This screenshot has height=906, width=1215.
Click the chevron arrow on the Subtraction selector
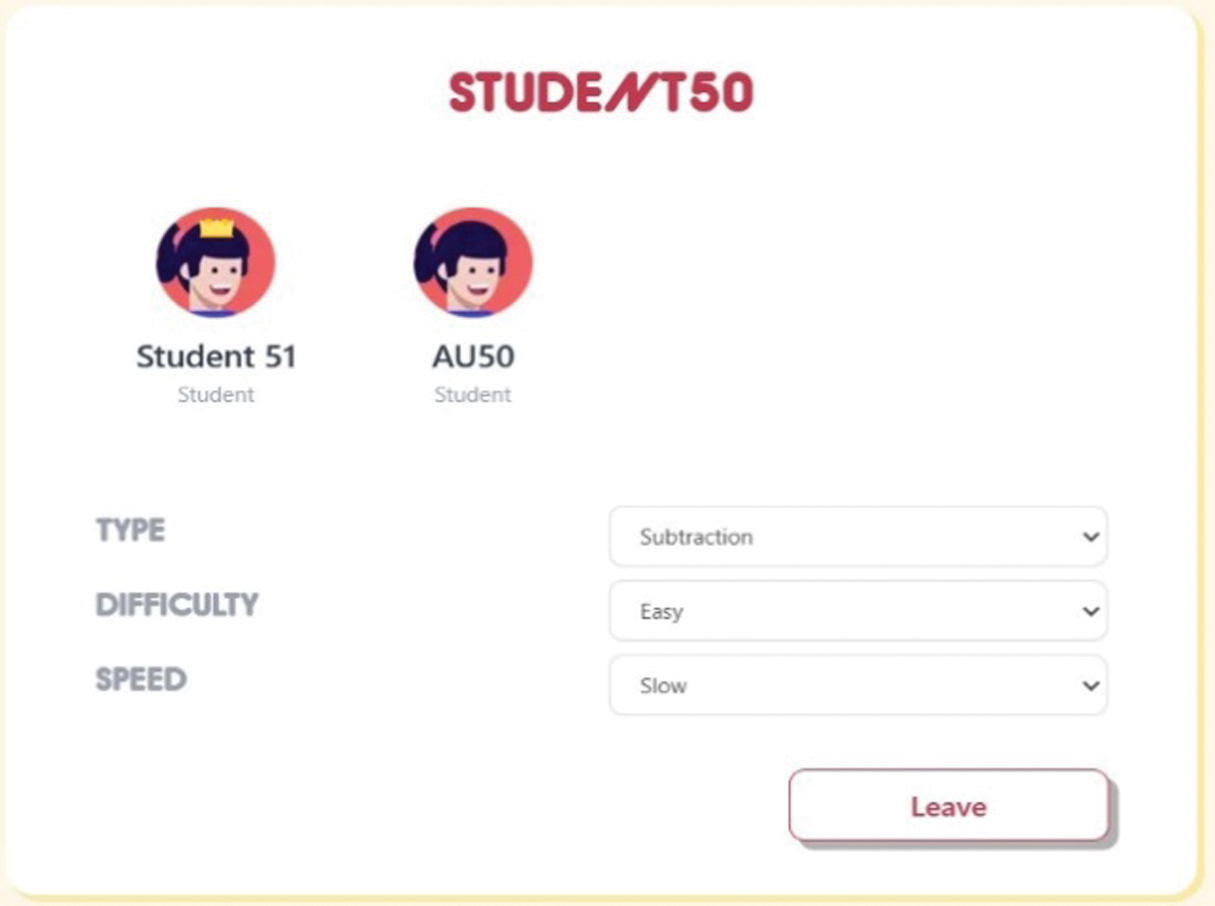click(1090, 537)
